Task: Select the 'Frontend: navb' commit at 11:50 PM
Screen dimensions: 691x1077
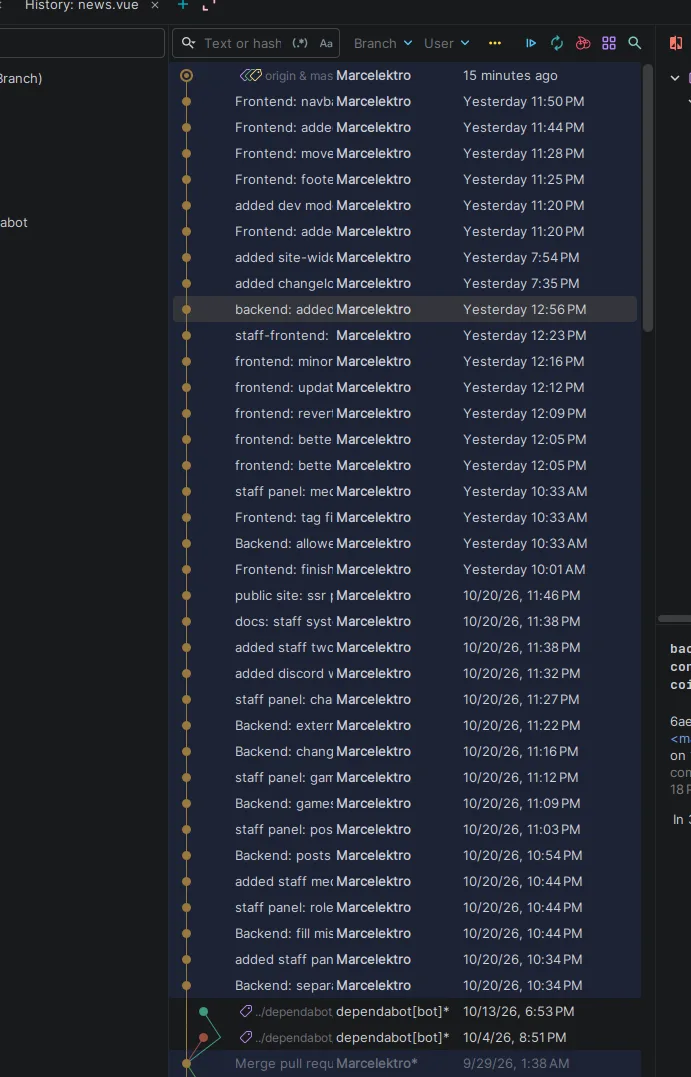Action: point(405,102)
